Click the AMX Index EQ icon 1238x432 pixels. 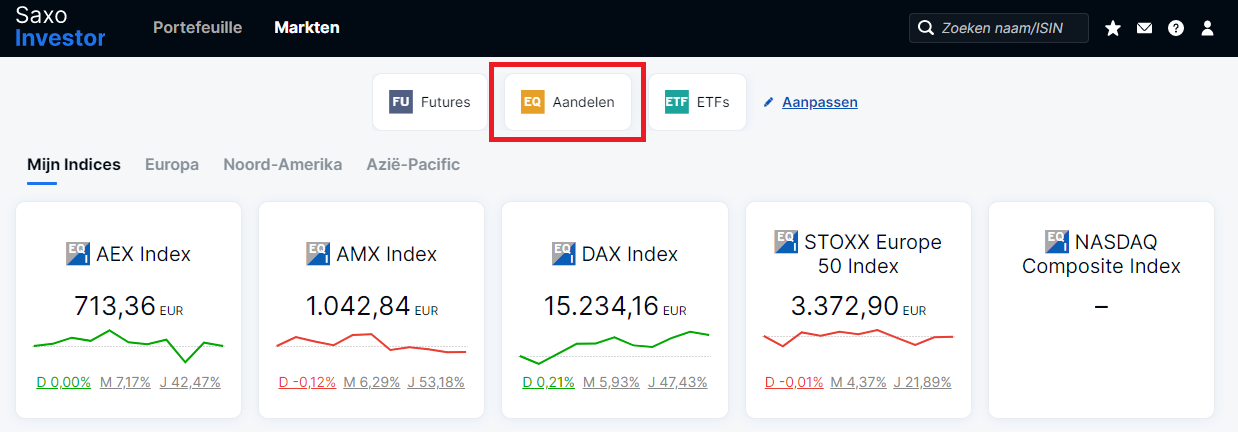[319, 254]
